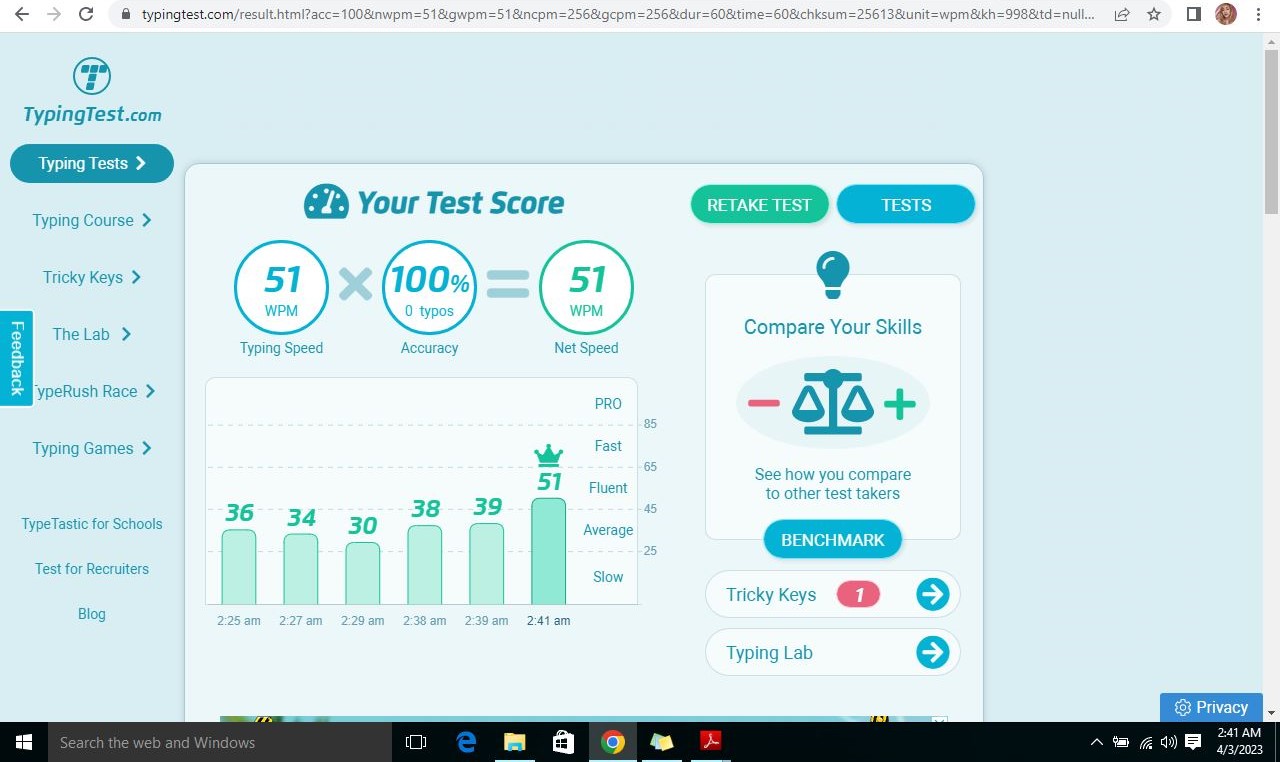This screenshot has width=1280, height=762.
Task: Click the Typing Speed 51 WPM circle
Action: coord(281,287)
